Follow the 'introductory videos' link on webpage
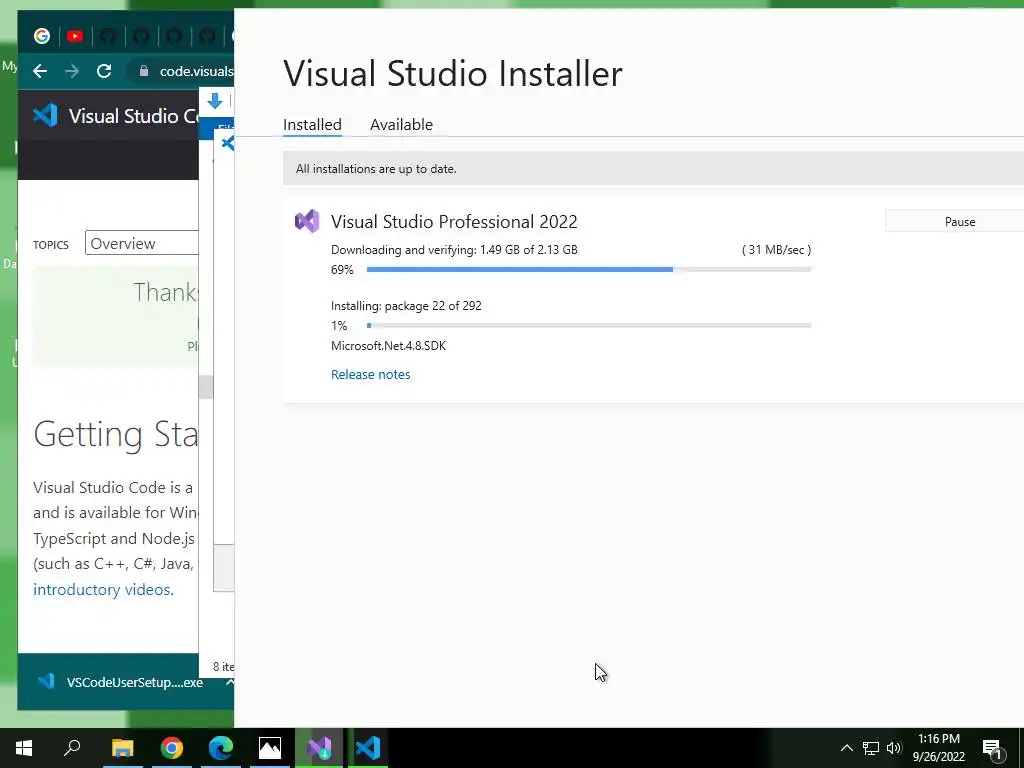Image resolution: width=1024 pixels, height=768 pixels. click(103, 589)
